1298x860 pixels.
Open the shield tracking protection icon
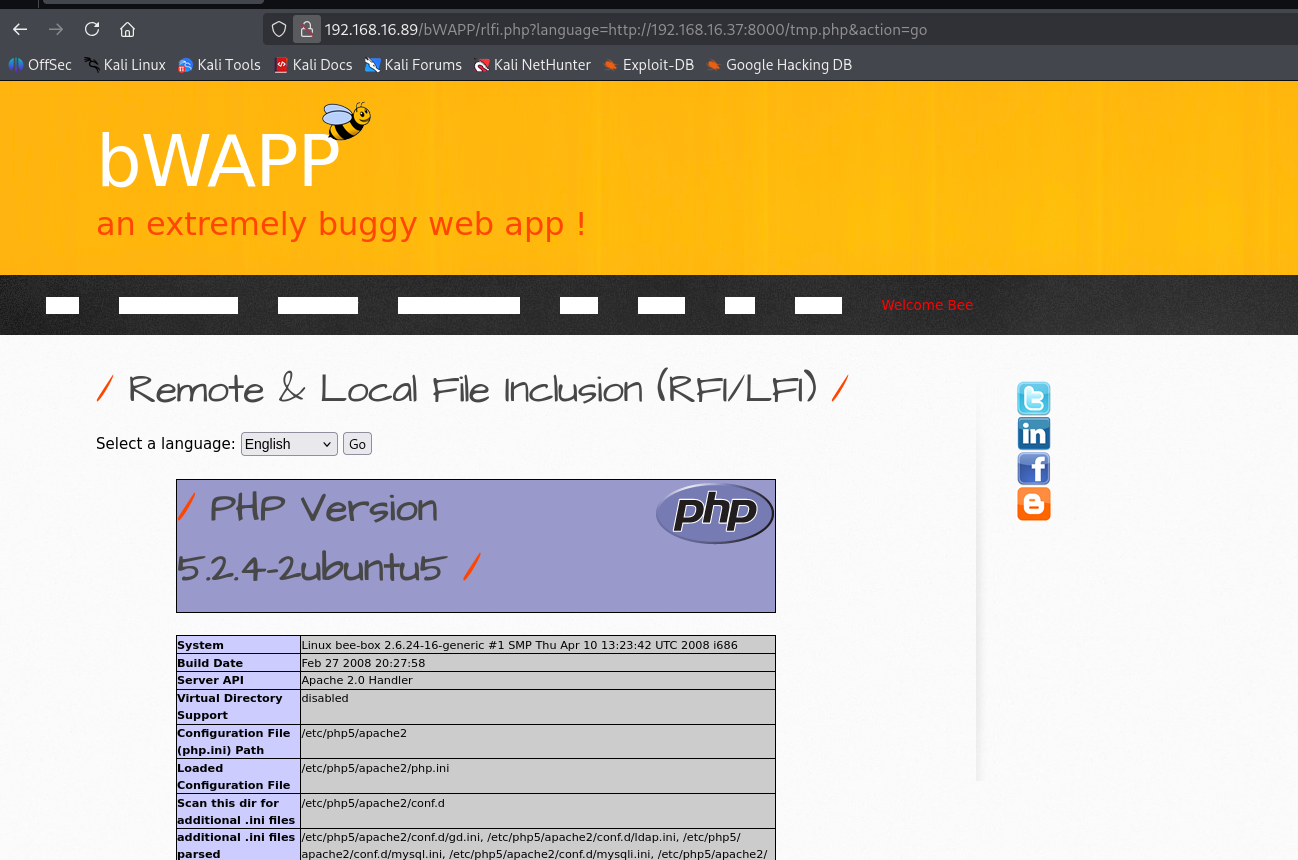pos(279,30)
